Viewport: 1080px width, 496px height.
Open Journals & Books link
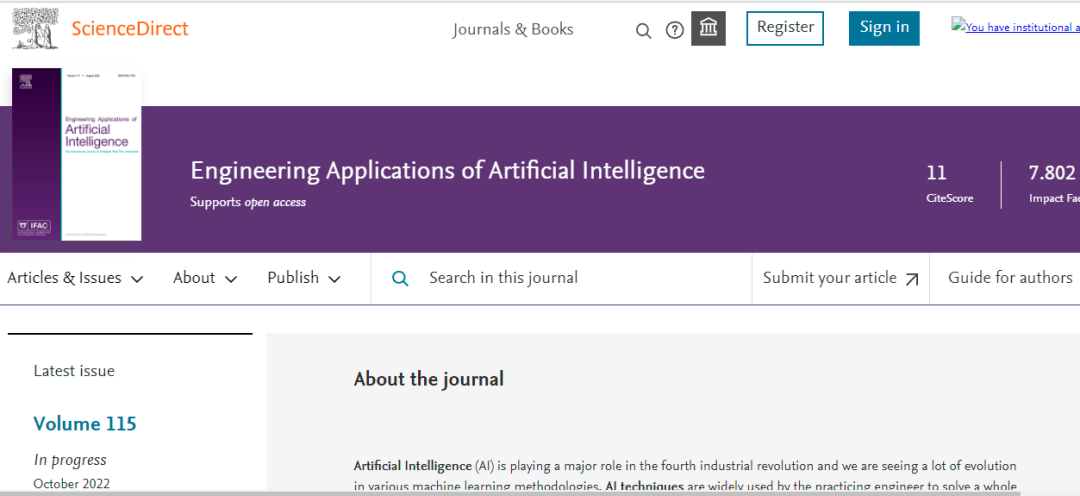click(x=513, y=29)
